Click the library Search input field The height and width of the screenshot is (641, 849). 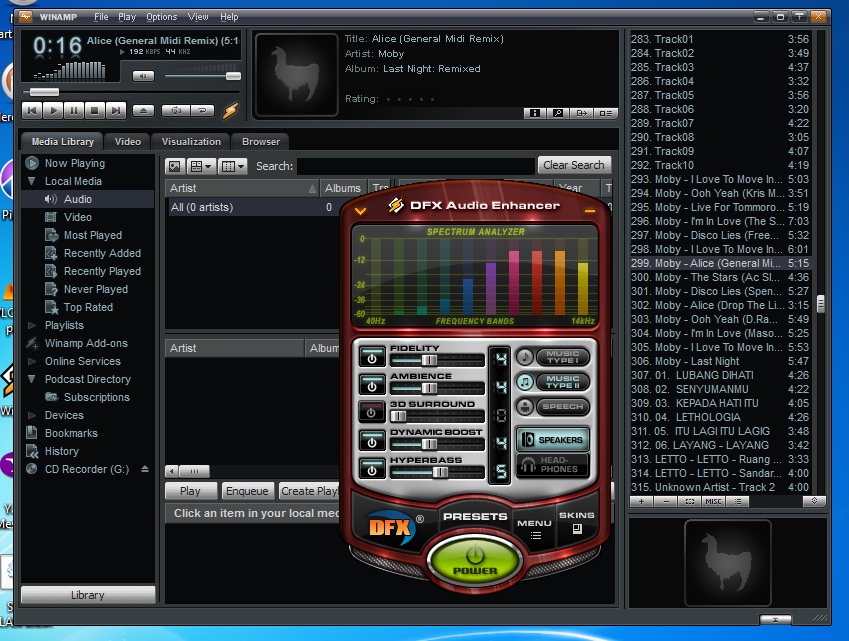tap(416, 166)
